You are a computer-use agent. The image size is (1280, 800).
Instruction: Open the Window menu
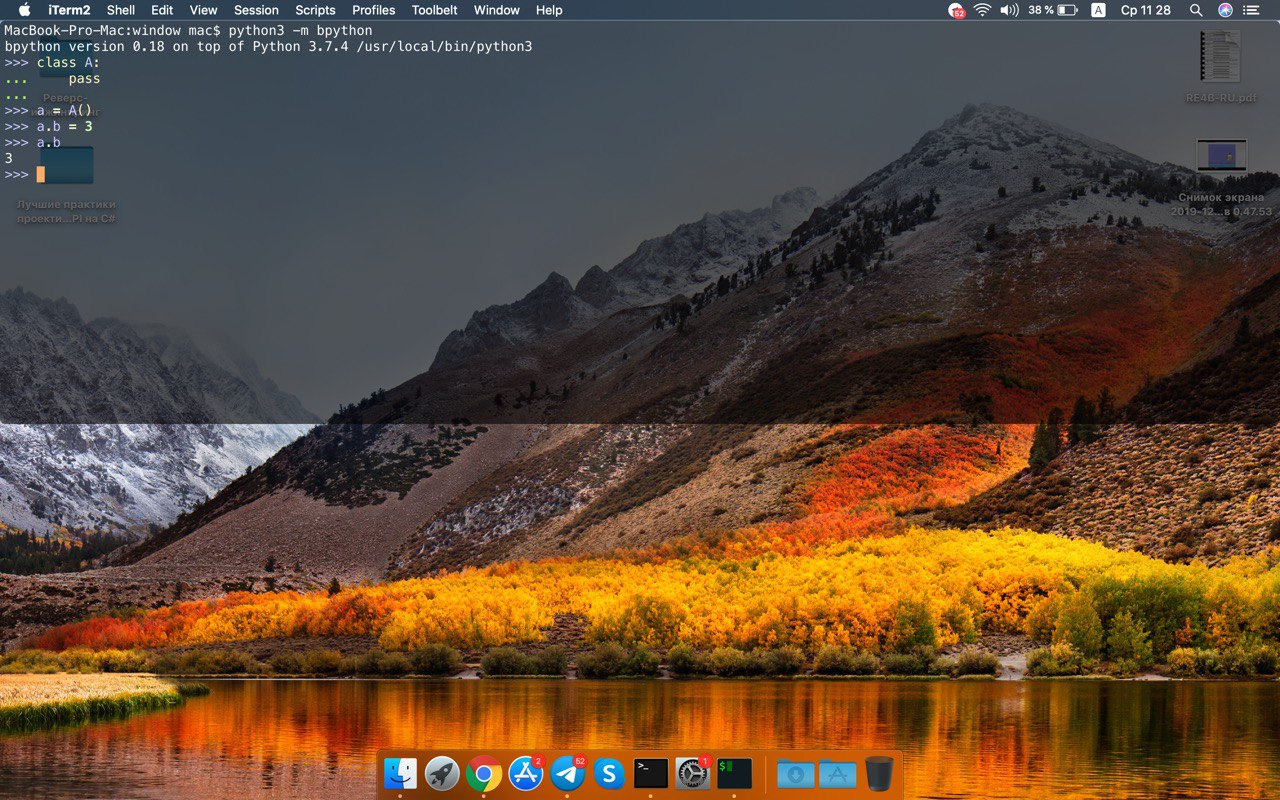click(497, 10)
